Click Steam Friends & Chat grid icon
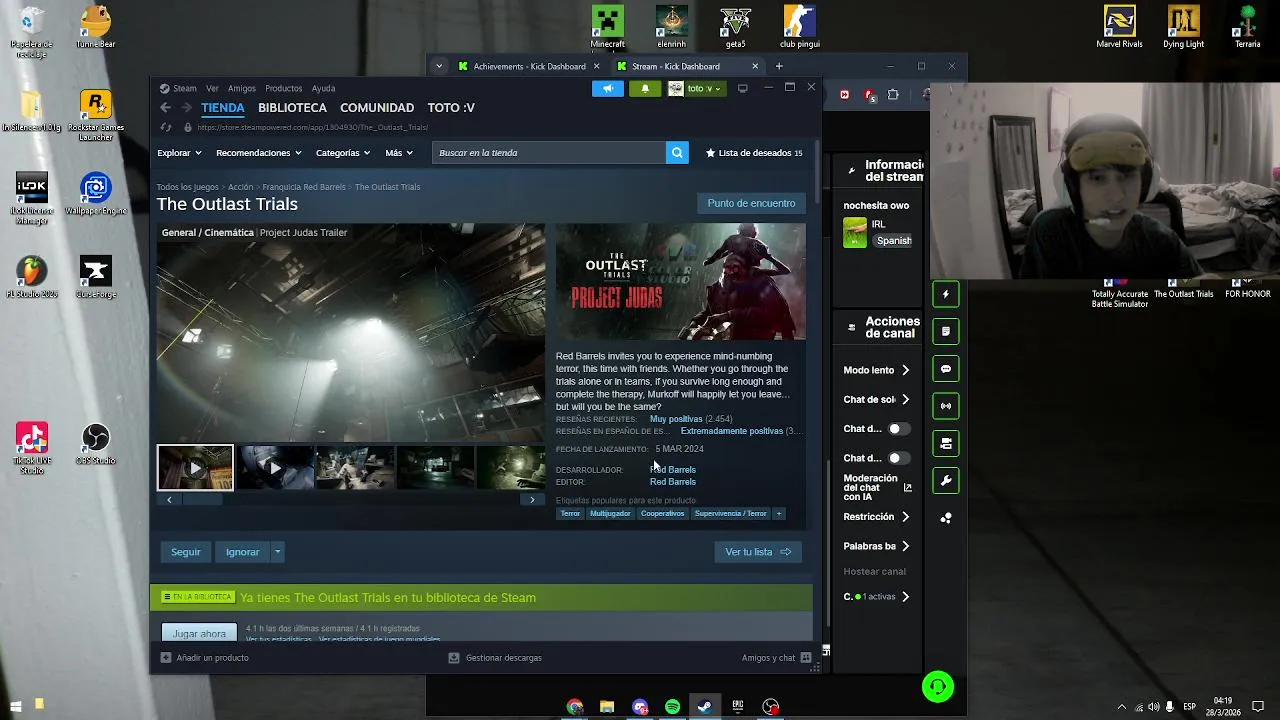This screenshot has height=720, width=1280. (x=806, y=658)
